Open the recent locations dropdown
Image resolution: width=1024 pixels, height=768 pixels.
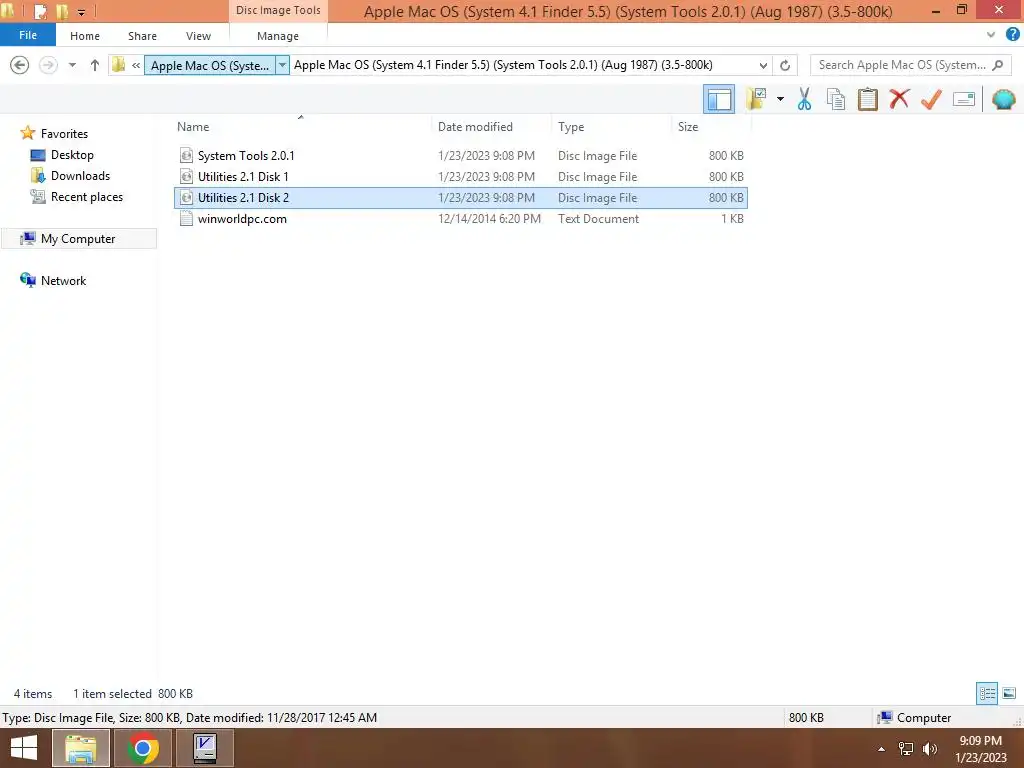[x=72, y=65]
